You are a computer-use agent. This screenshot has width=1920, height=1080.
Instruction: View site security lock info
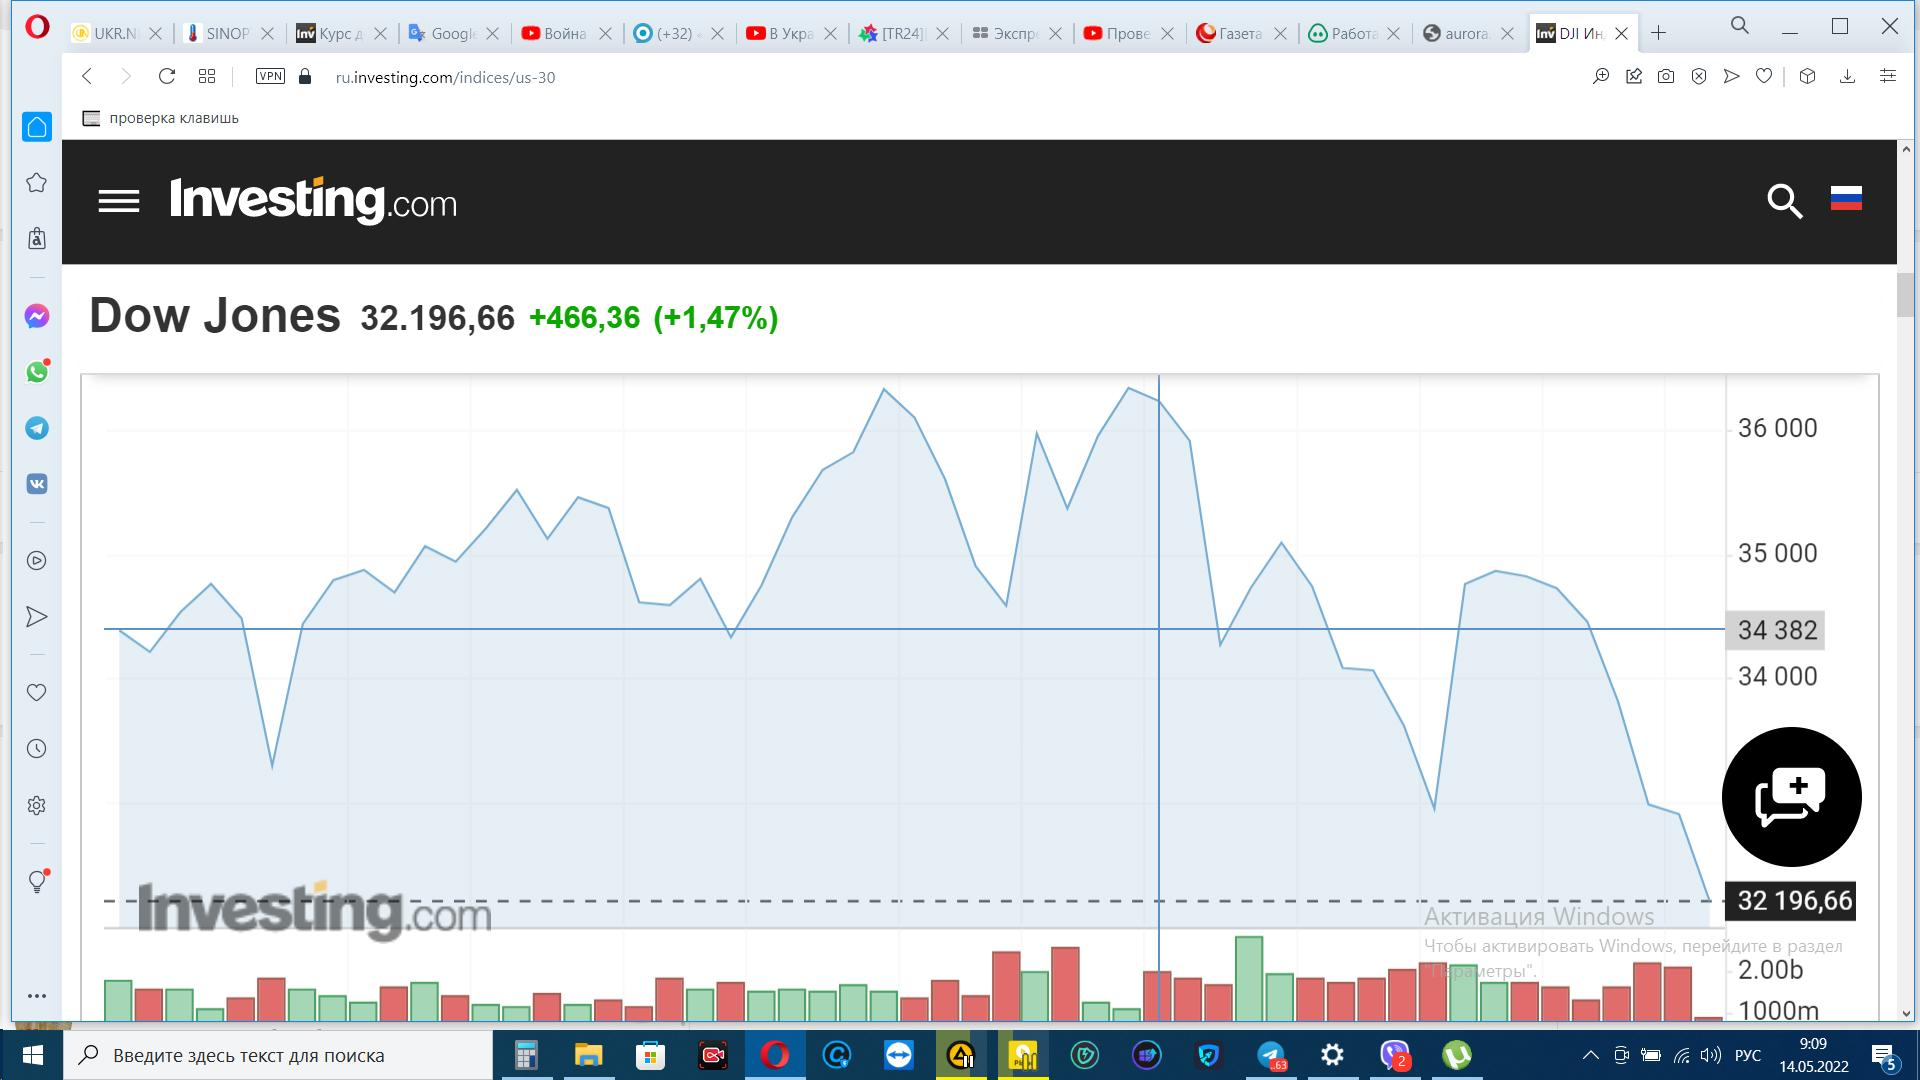[x=306, y=77]
